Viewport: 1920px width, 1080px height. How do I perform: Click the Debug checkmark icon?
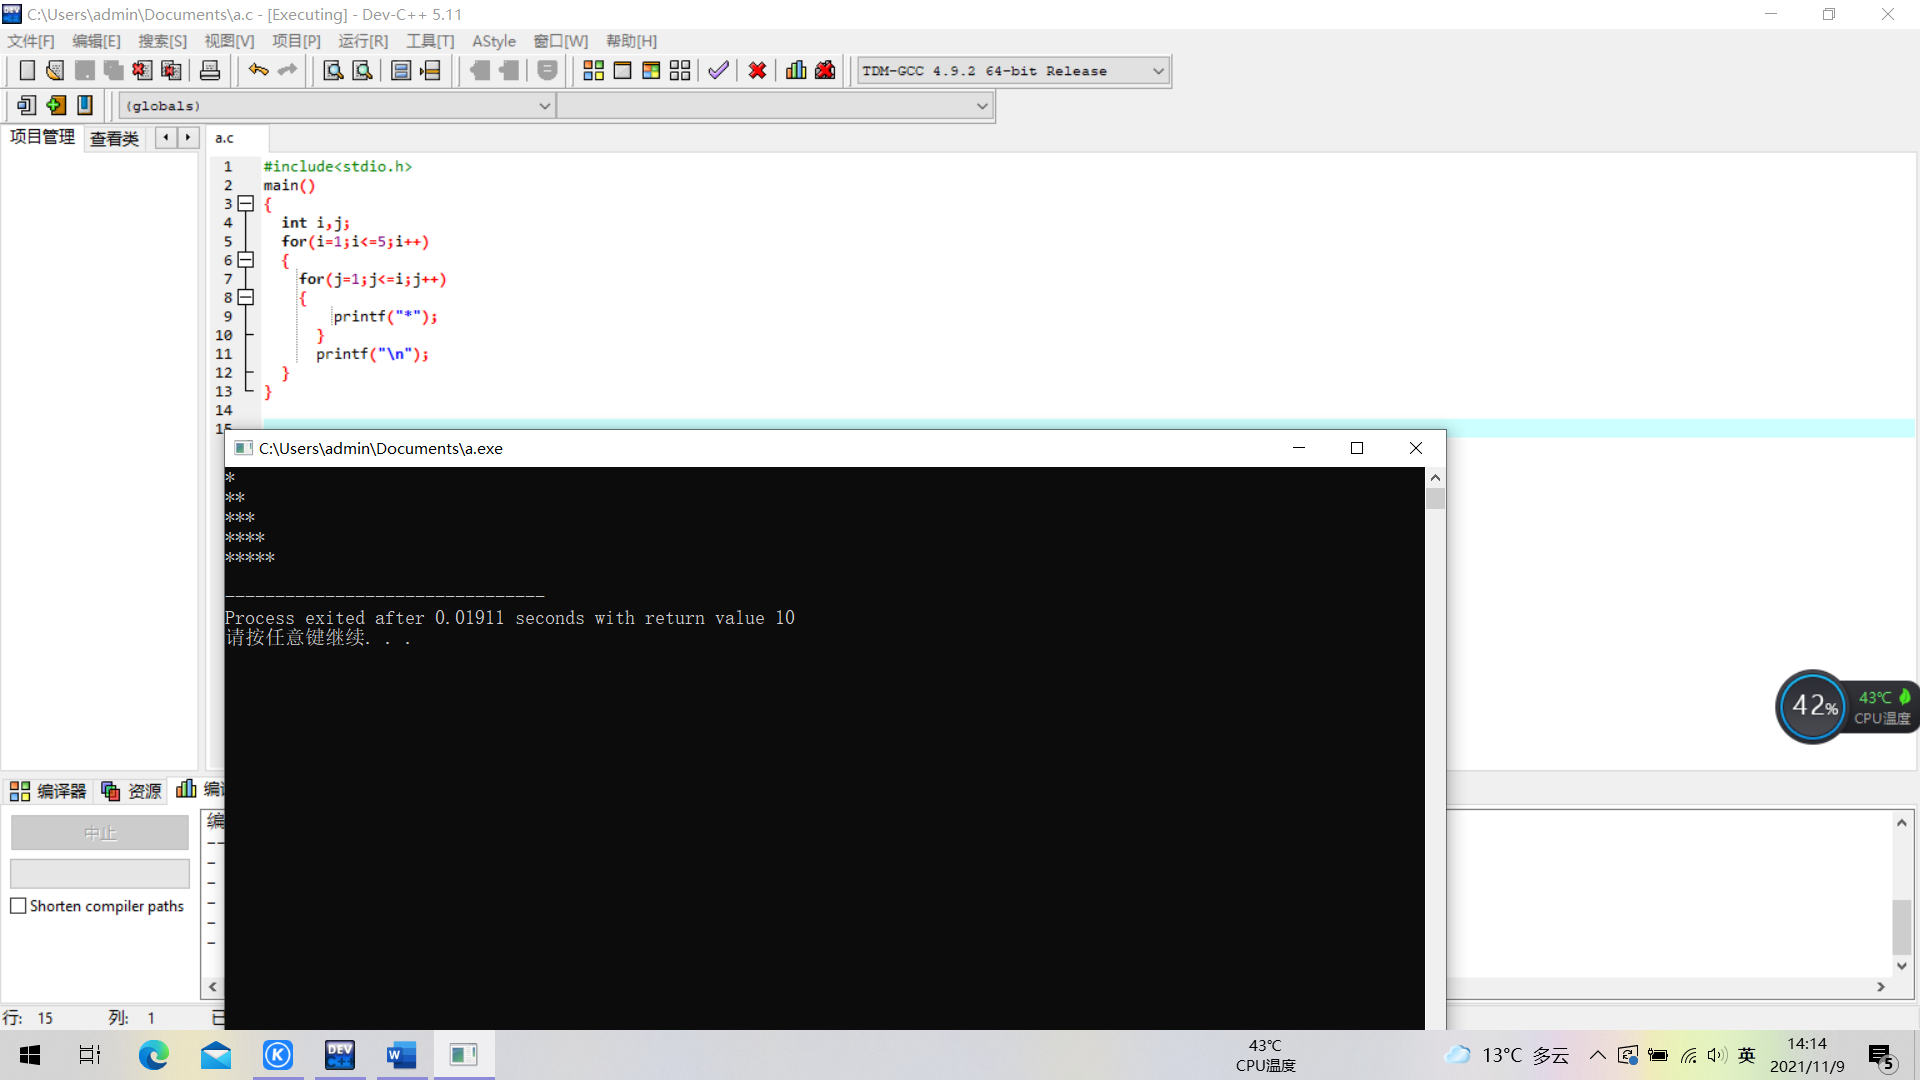[x=718, y=71]
